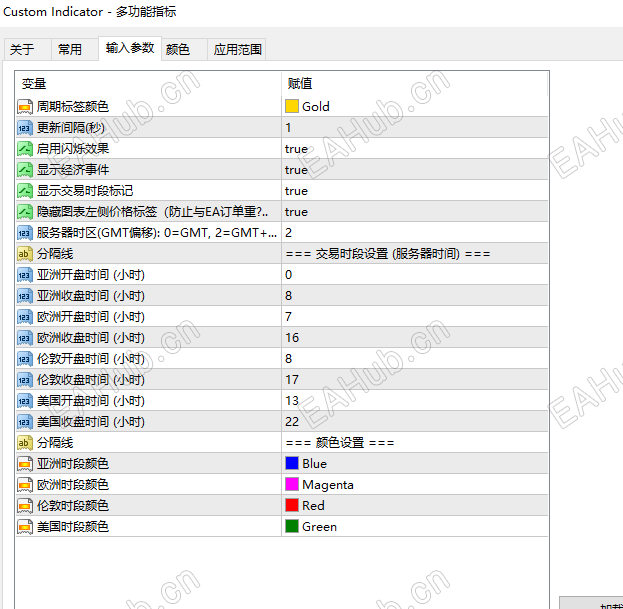Viewport: 623px width, 609px height.
Task: Click the boolean icon beside 显示交易时段标记
Action: 25,191
